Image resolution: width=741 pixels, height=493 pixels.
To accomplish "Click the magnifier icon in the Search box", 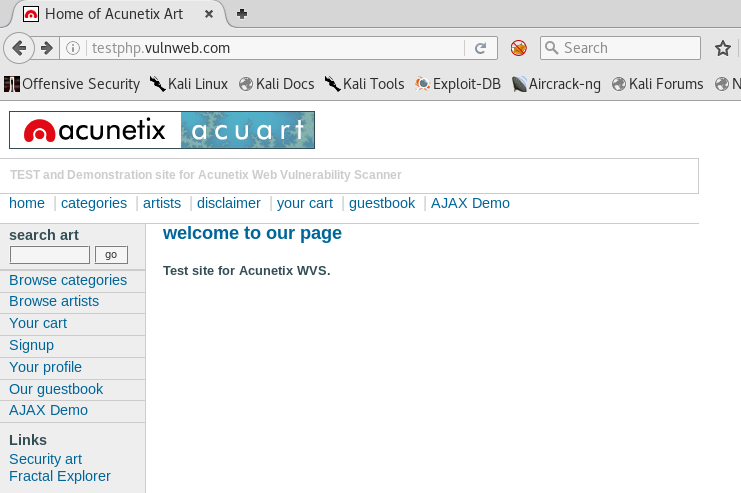I will 551,48.
